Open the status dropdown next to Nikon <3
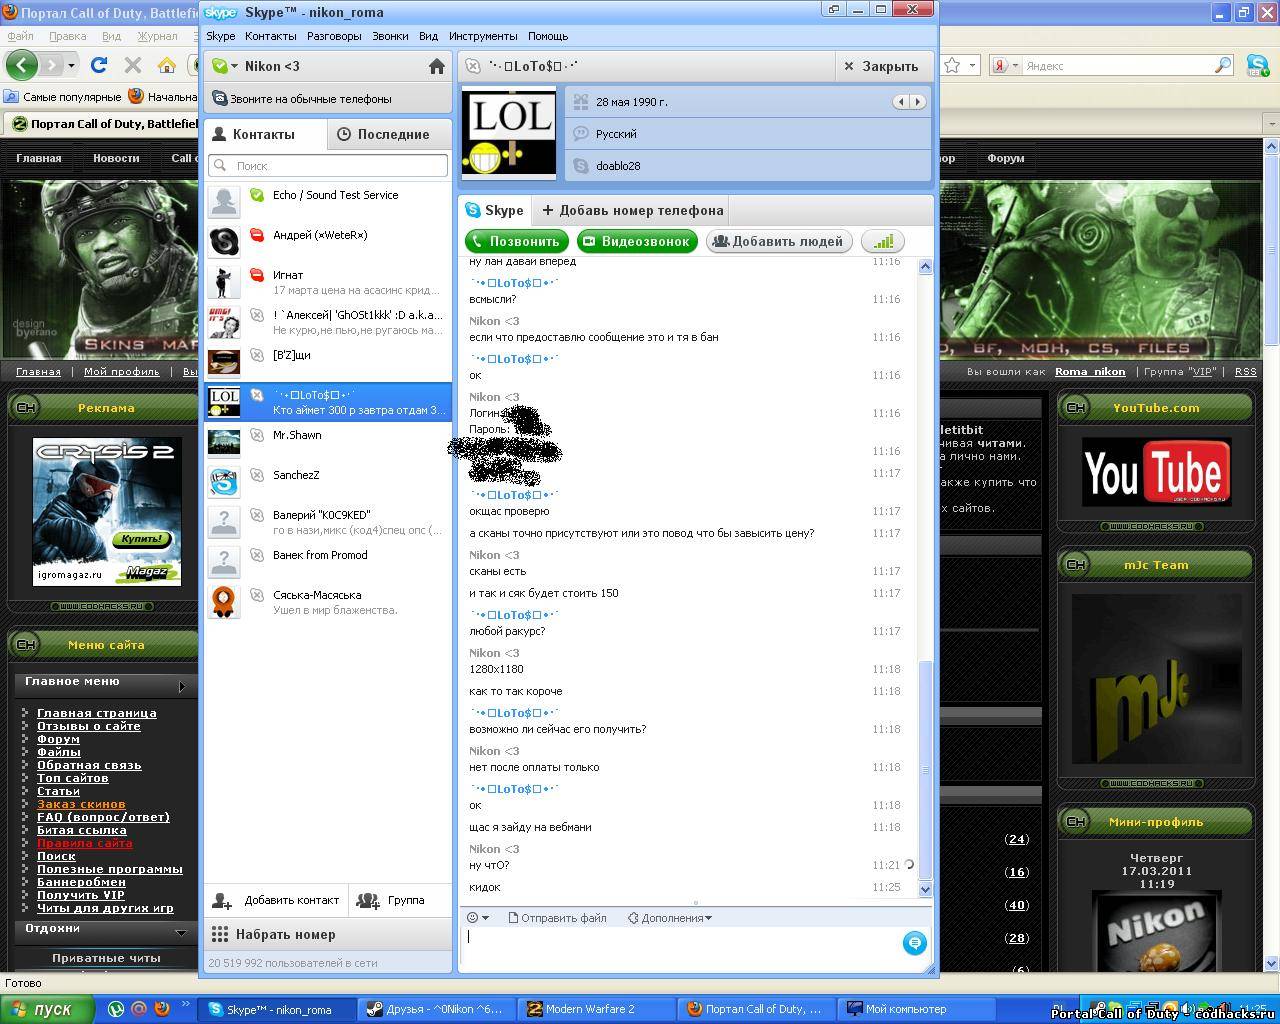This screenshot has width=1280, height=1024. (x=235, y=66)
